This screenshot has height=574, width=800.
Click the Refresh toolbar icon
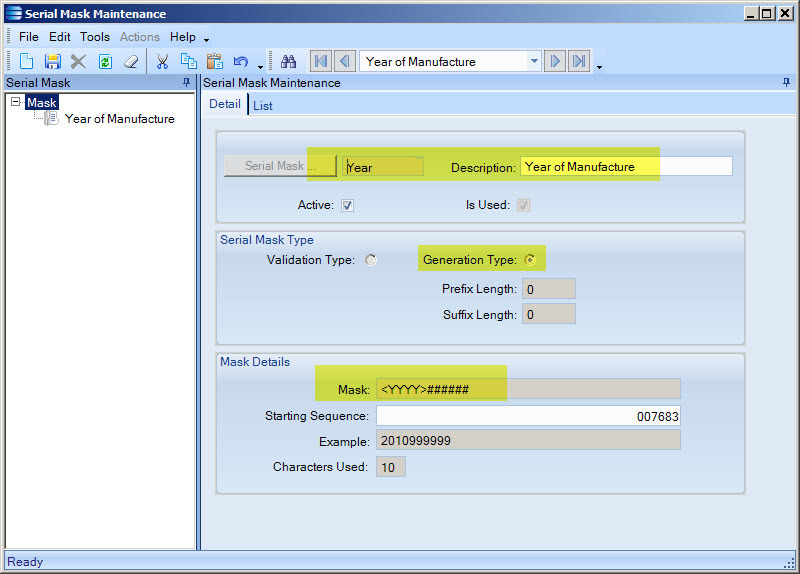click(104, 62)
